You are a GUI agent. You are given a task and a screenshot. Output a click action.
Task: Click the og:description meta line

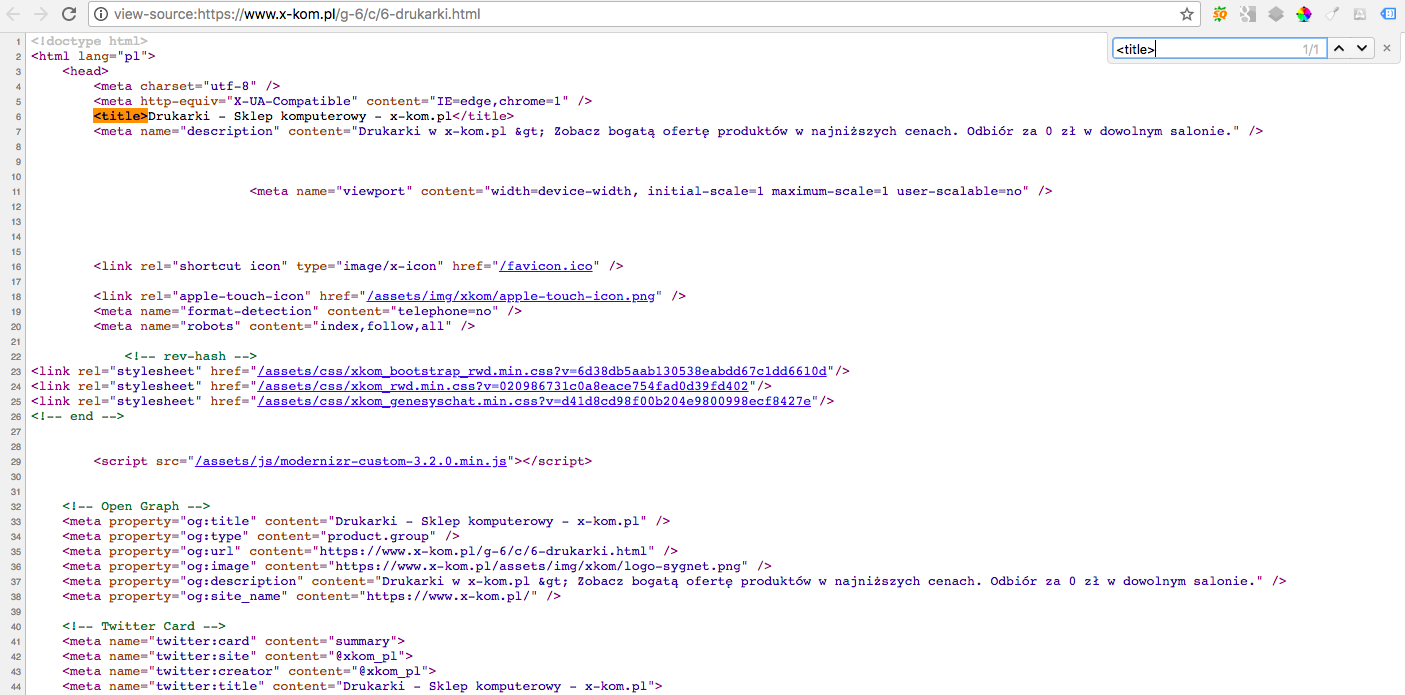click(674, 581)
